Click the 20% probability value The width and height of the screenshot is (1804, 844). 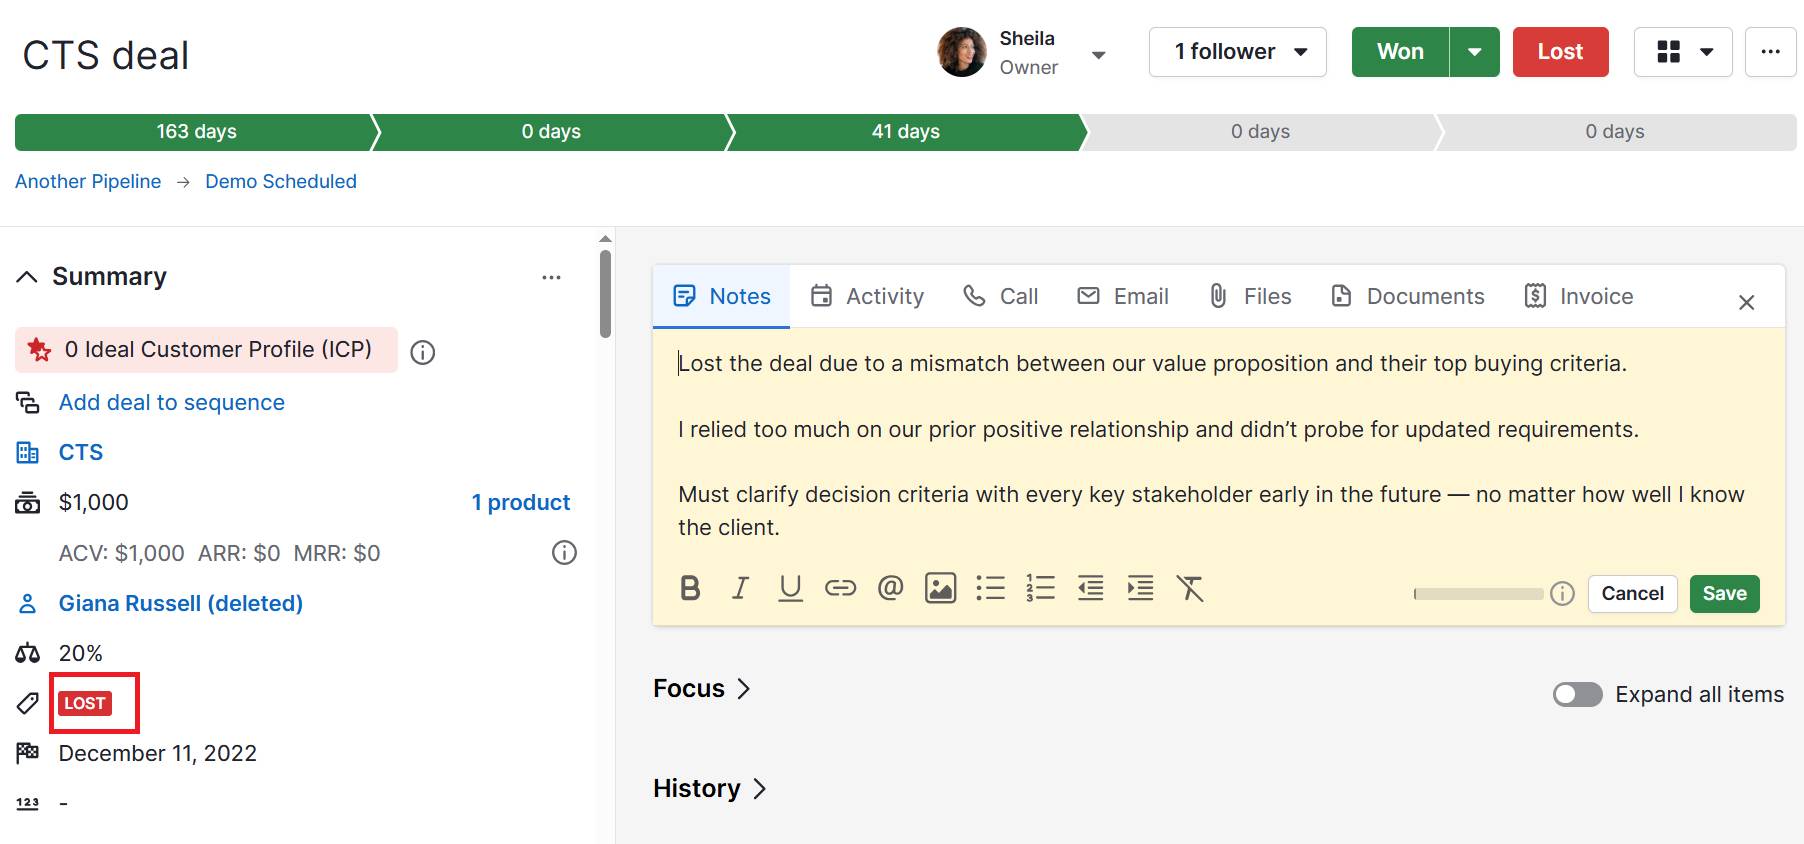click(x=81, y=653)
